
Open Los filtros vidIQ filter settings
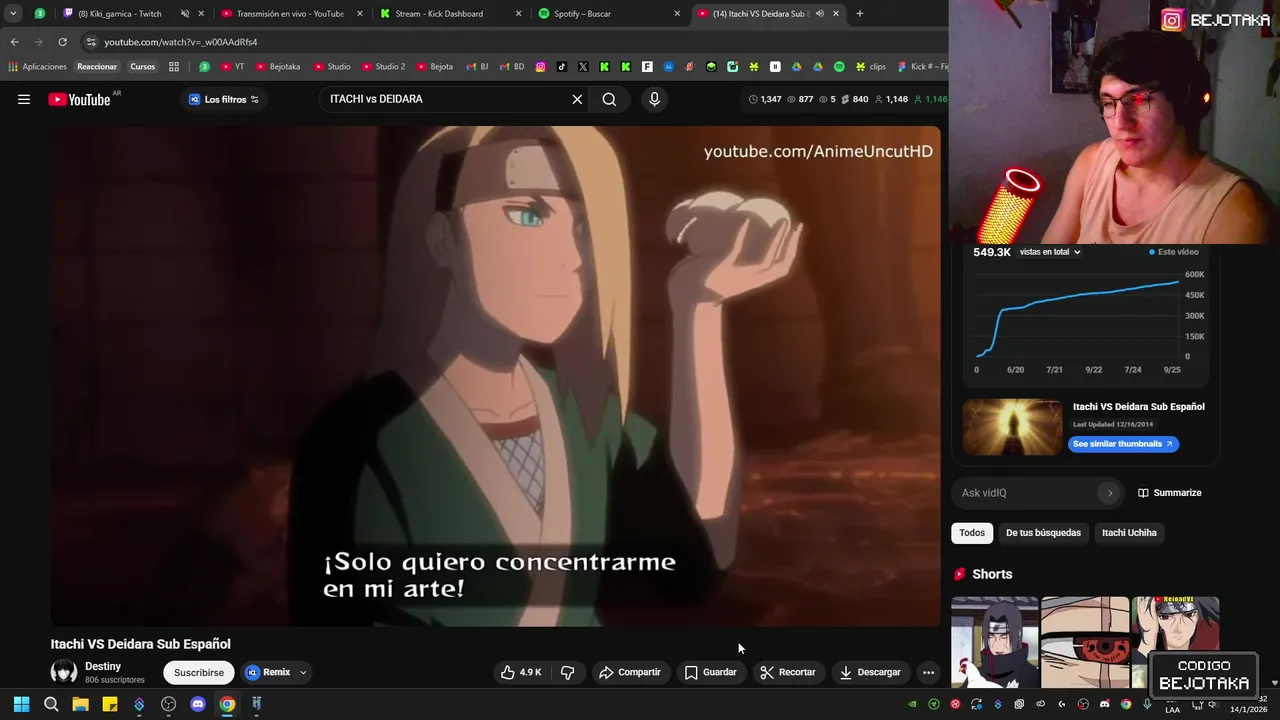coord(224,99)
